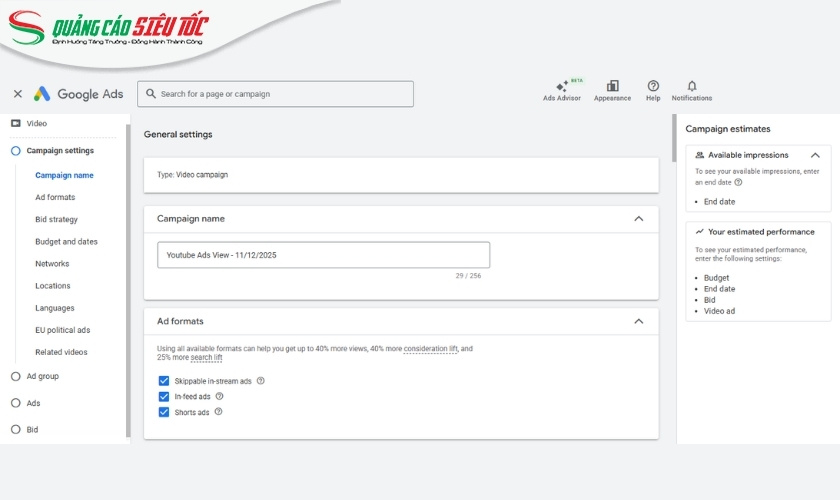Collapse the Ad formats section
Viewport: 840px width, 500px height.
(x=639, y=322)
